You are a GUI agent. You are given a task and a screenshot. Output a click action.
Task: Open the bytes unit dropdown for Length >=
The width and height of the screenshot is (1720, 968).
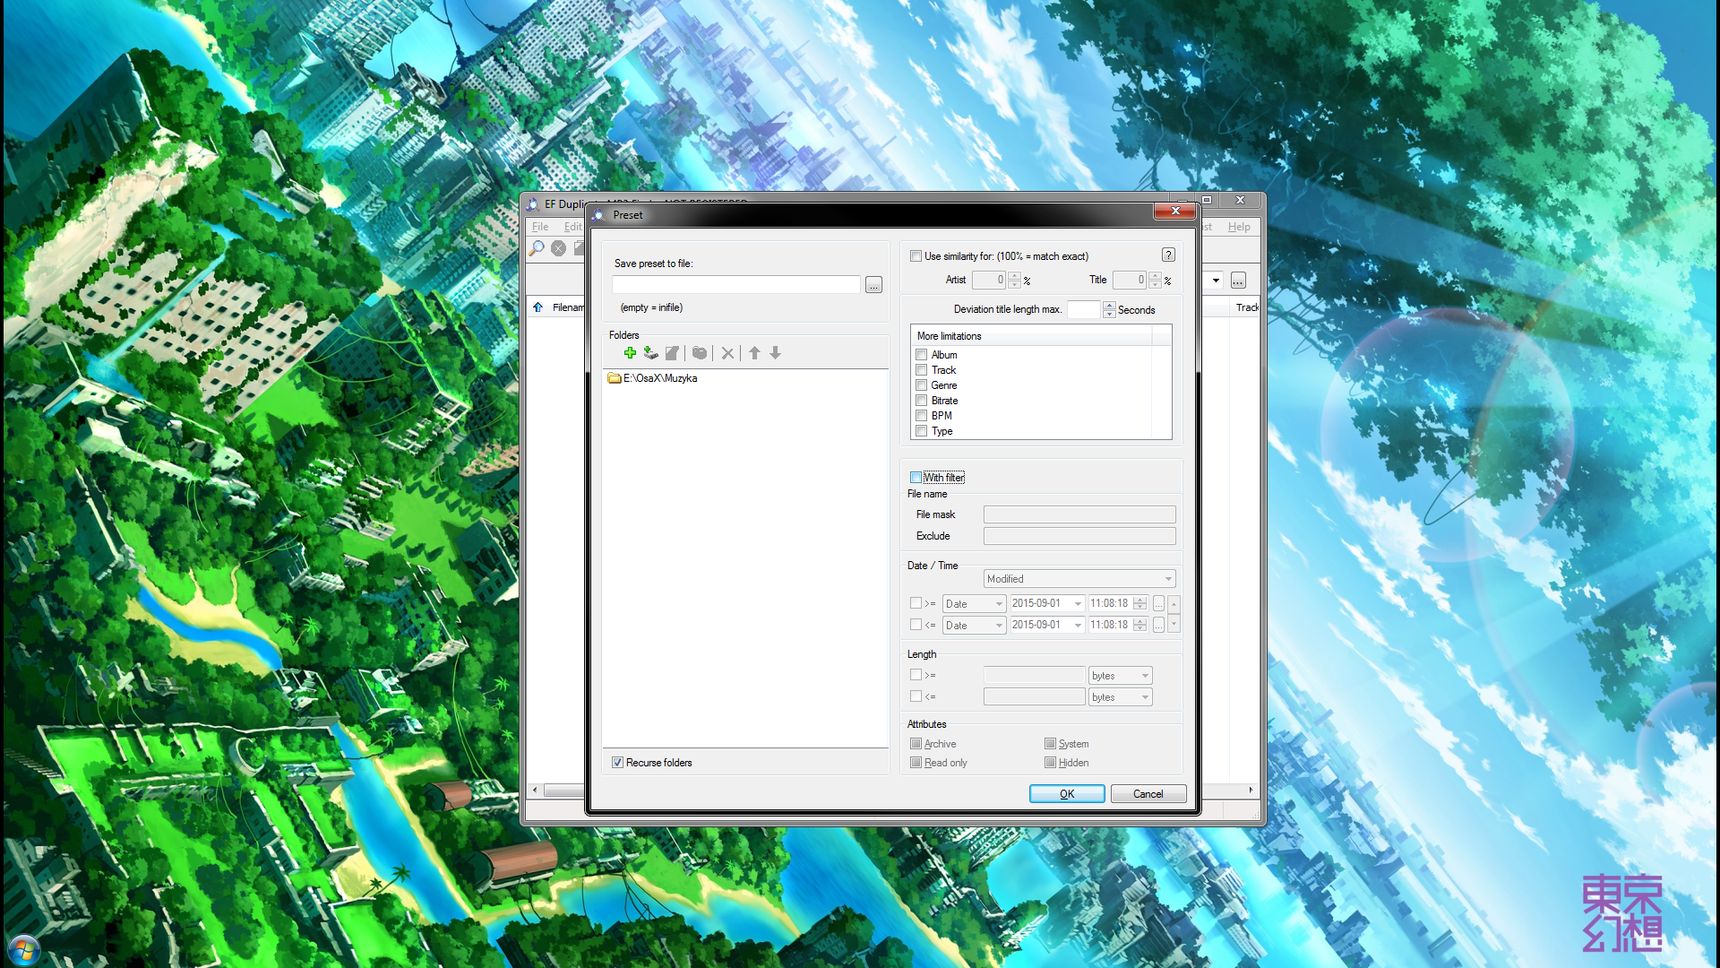pyautogui.click(x=1120, y=676)
